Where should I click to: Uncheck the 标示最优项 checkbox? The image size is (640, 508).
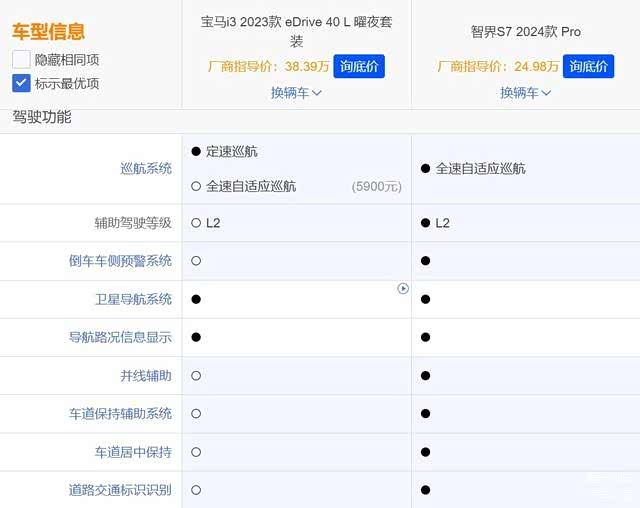22,83
